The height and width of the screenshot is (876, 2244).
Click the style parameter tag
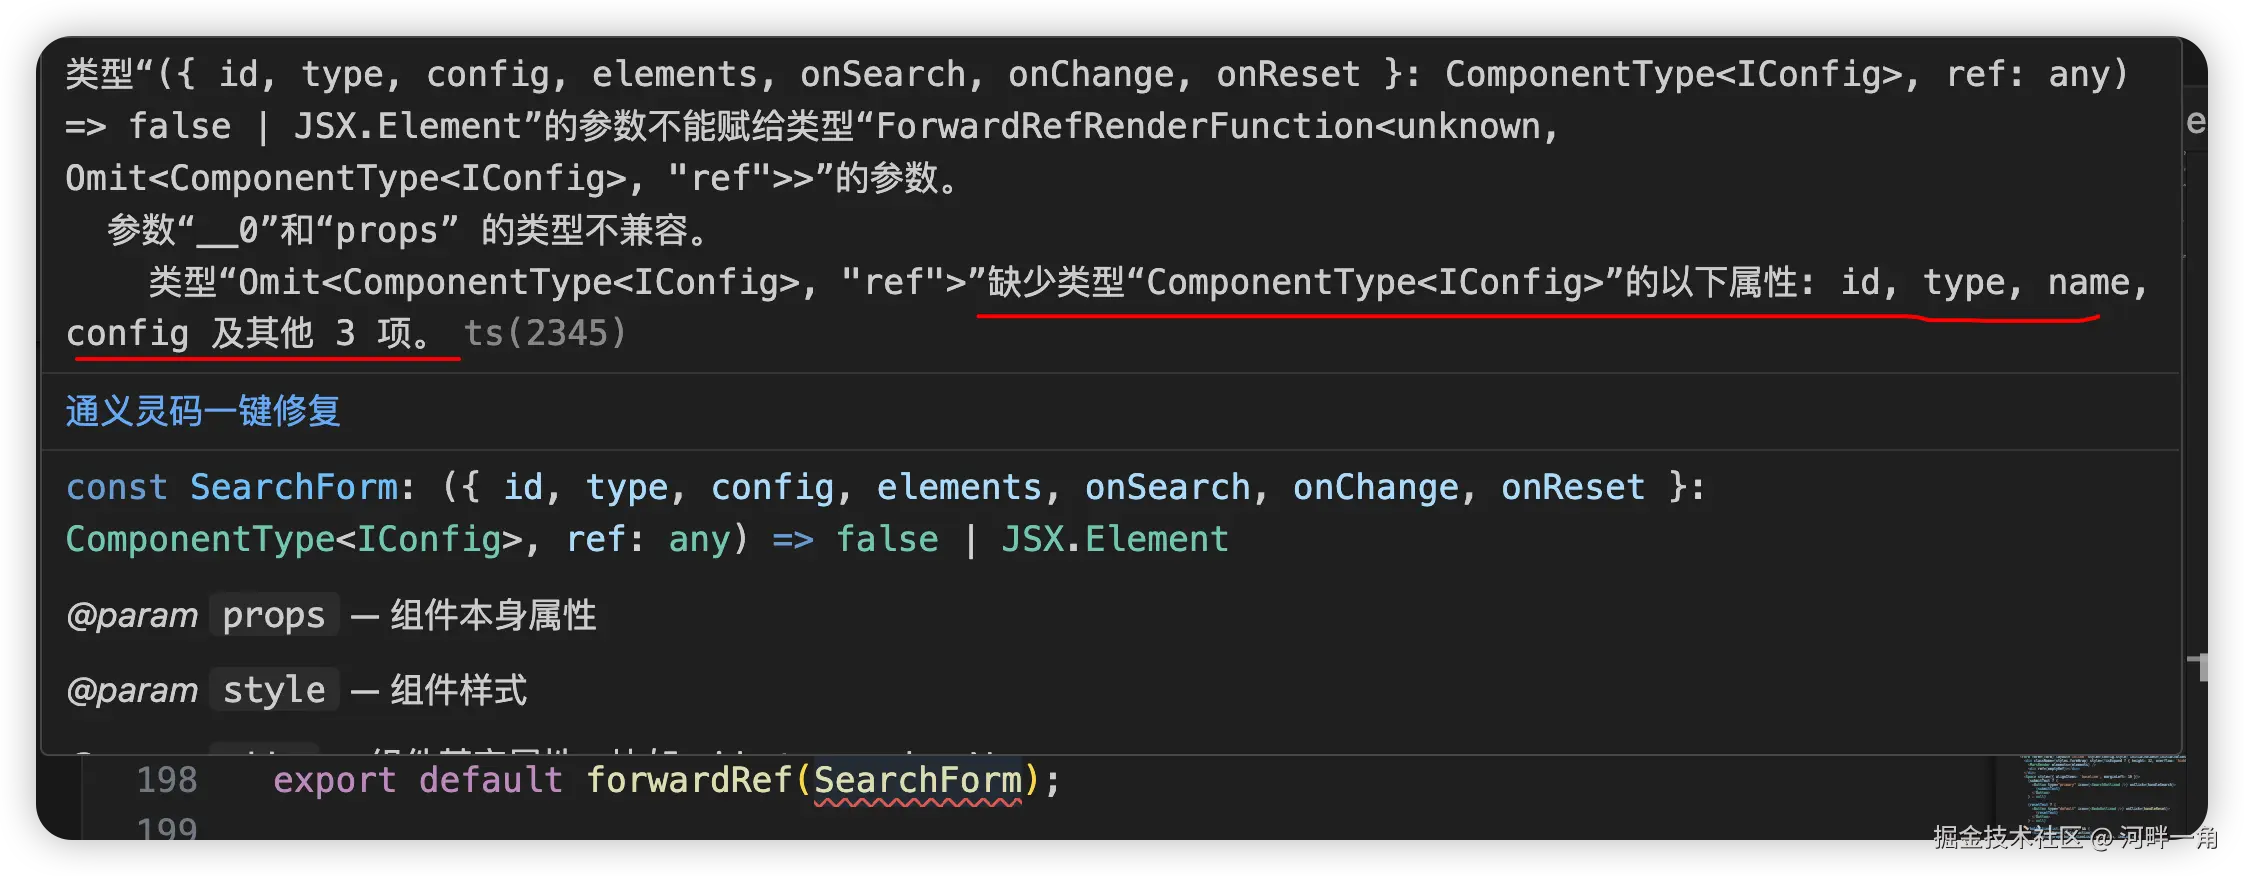click(274, 690)
